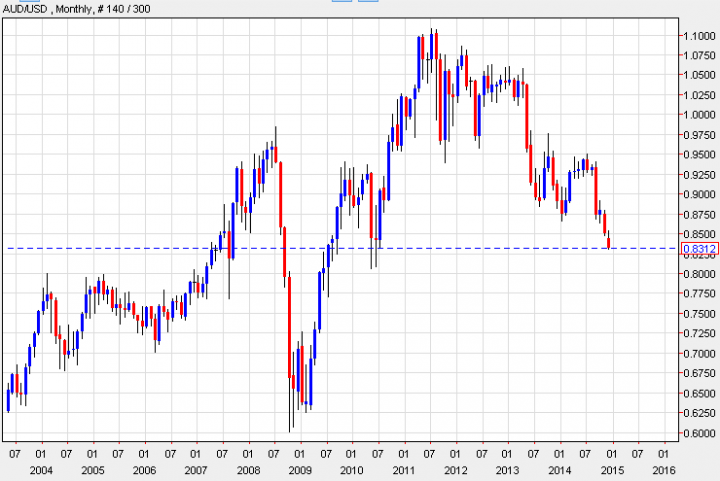The image size is (720, 481).
Task: Select the 2009 year label
Action: [x=300, y=470]
